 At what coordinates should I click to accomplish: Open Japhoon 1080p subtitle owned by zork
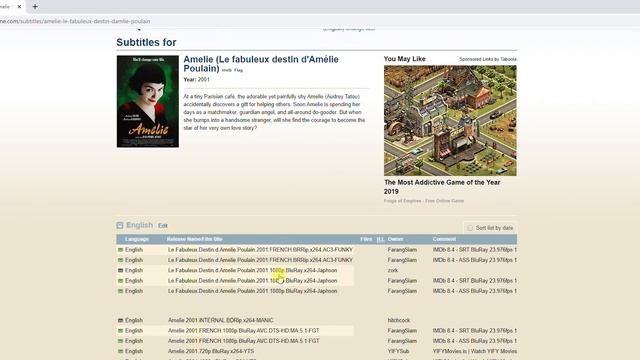(x=252, y=271)
